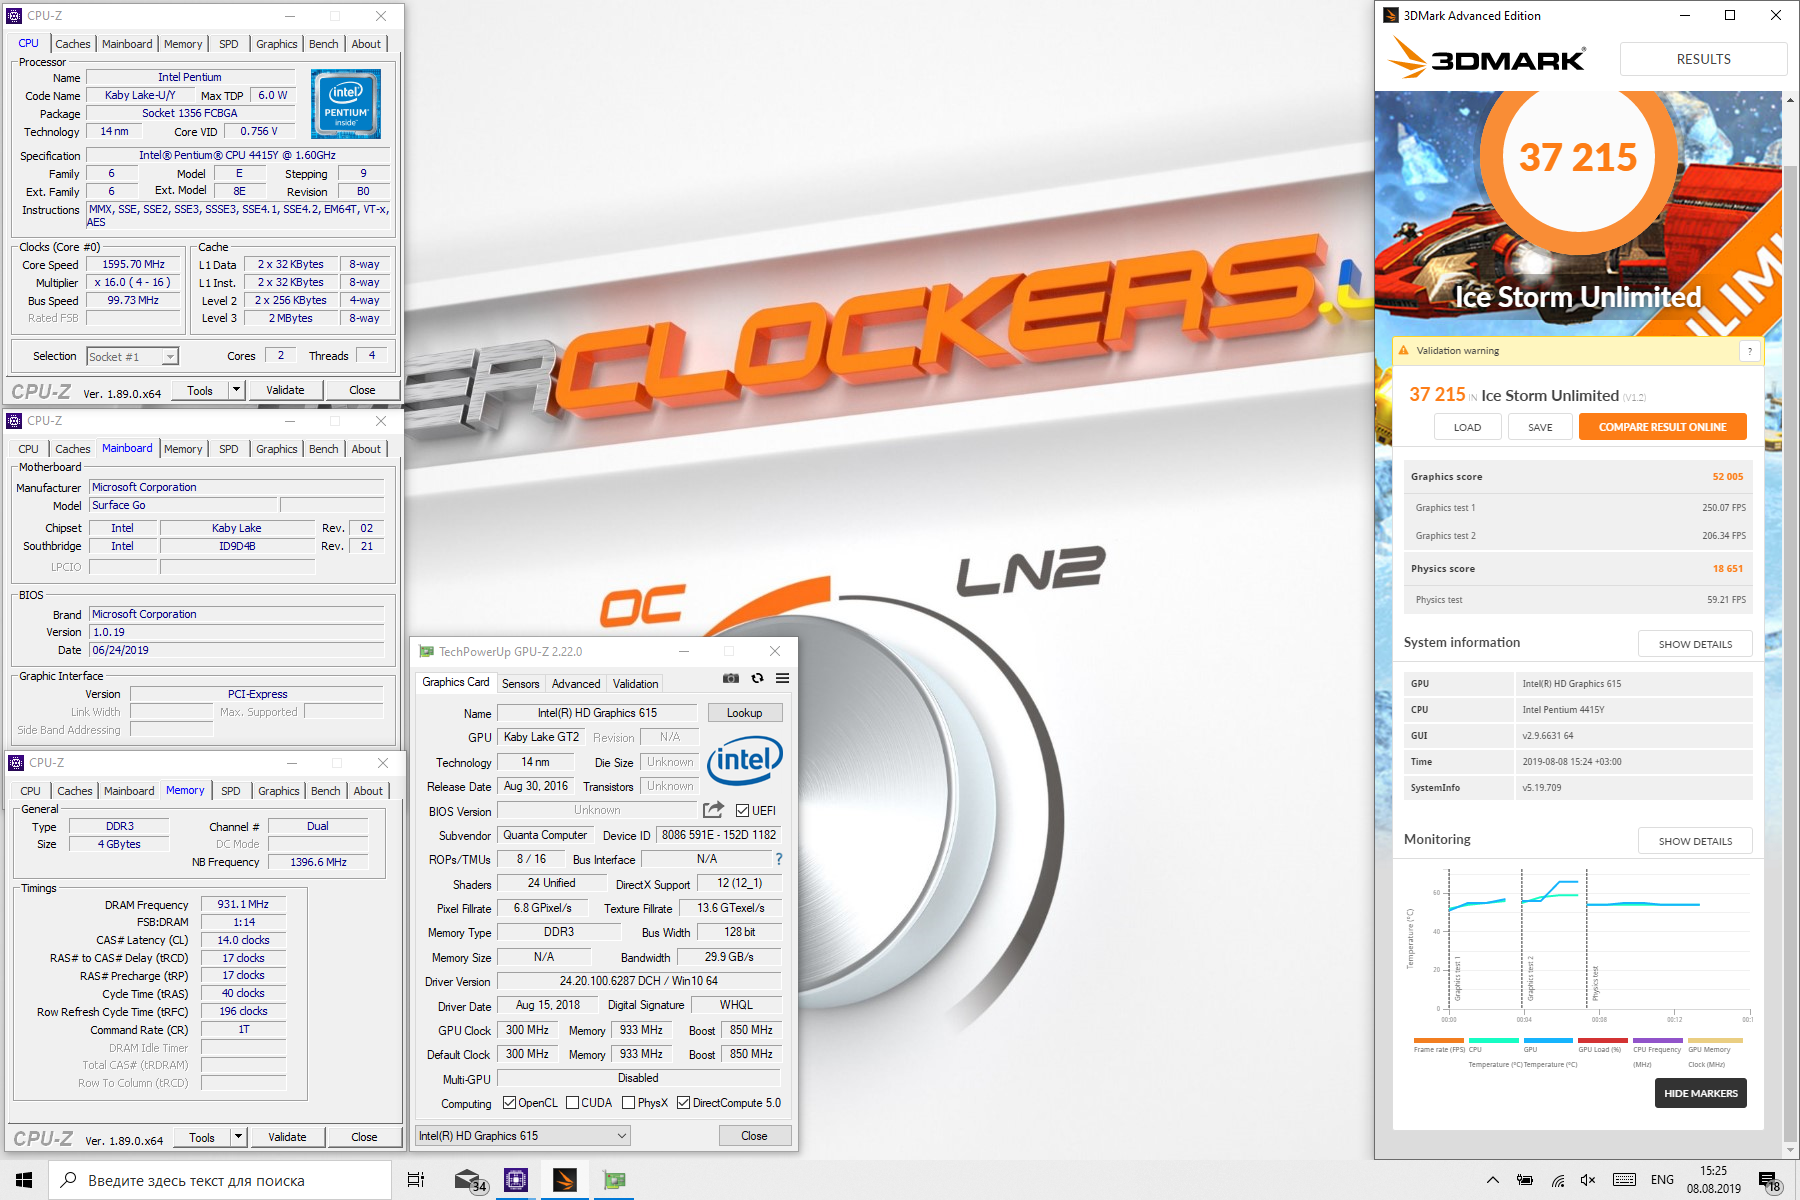The width and height of the screenshot is (1800, 1200).
Task: Open the Wi-Fi network tray icon
Action: 1557,1180
